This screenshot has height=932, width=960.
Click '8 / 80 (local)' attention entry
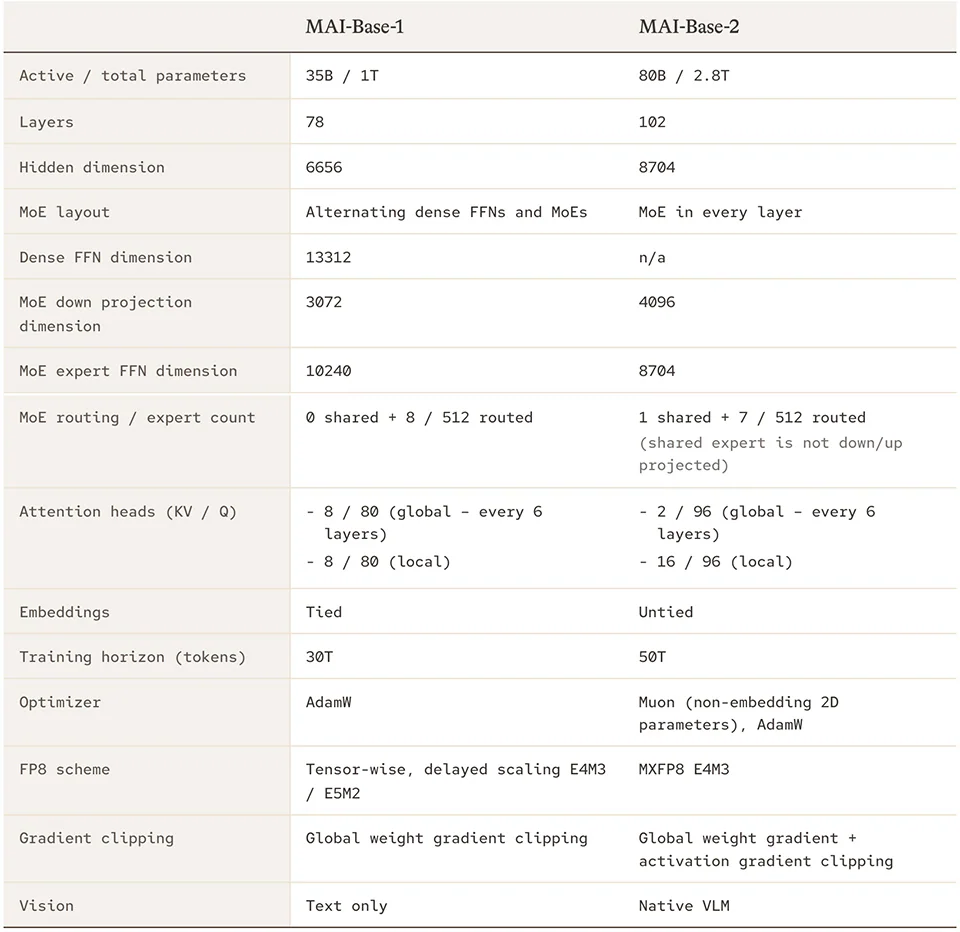388,562
